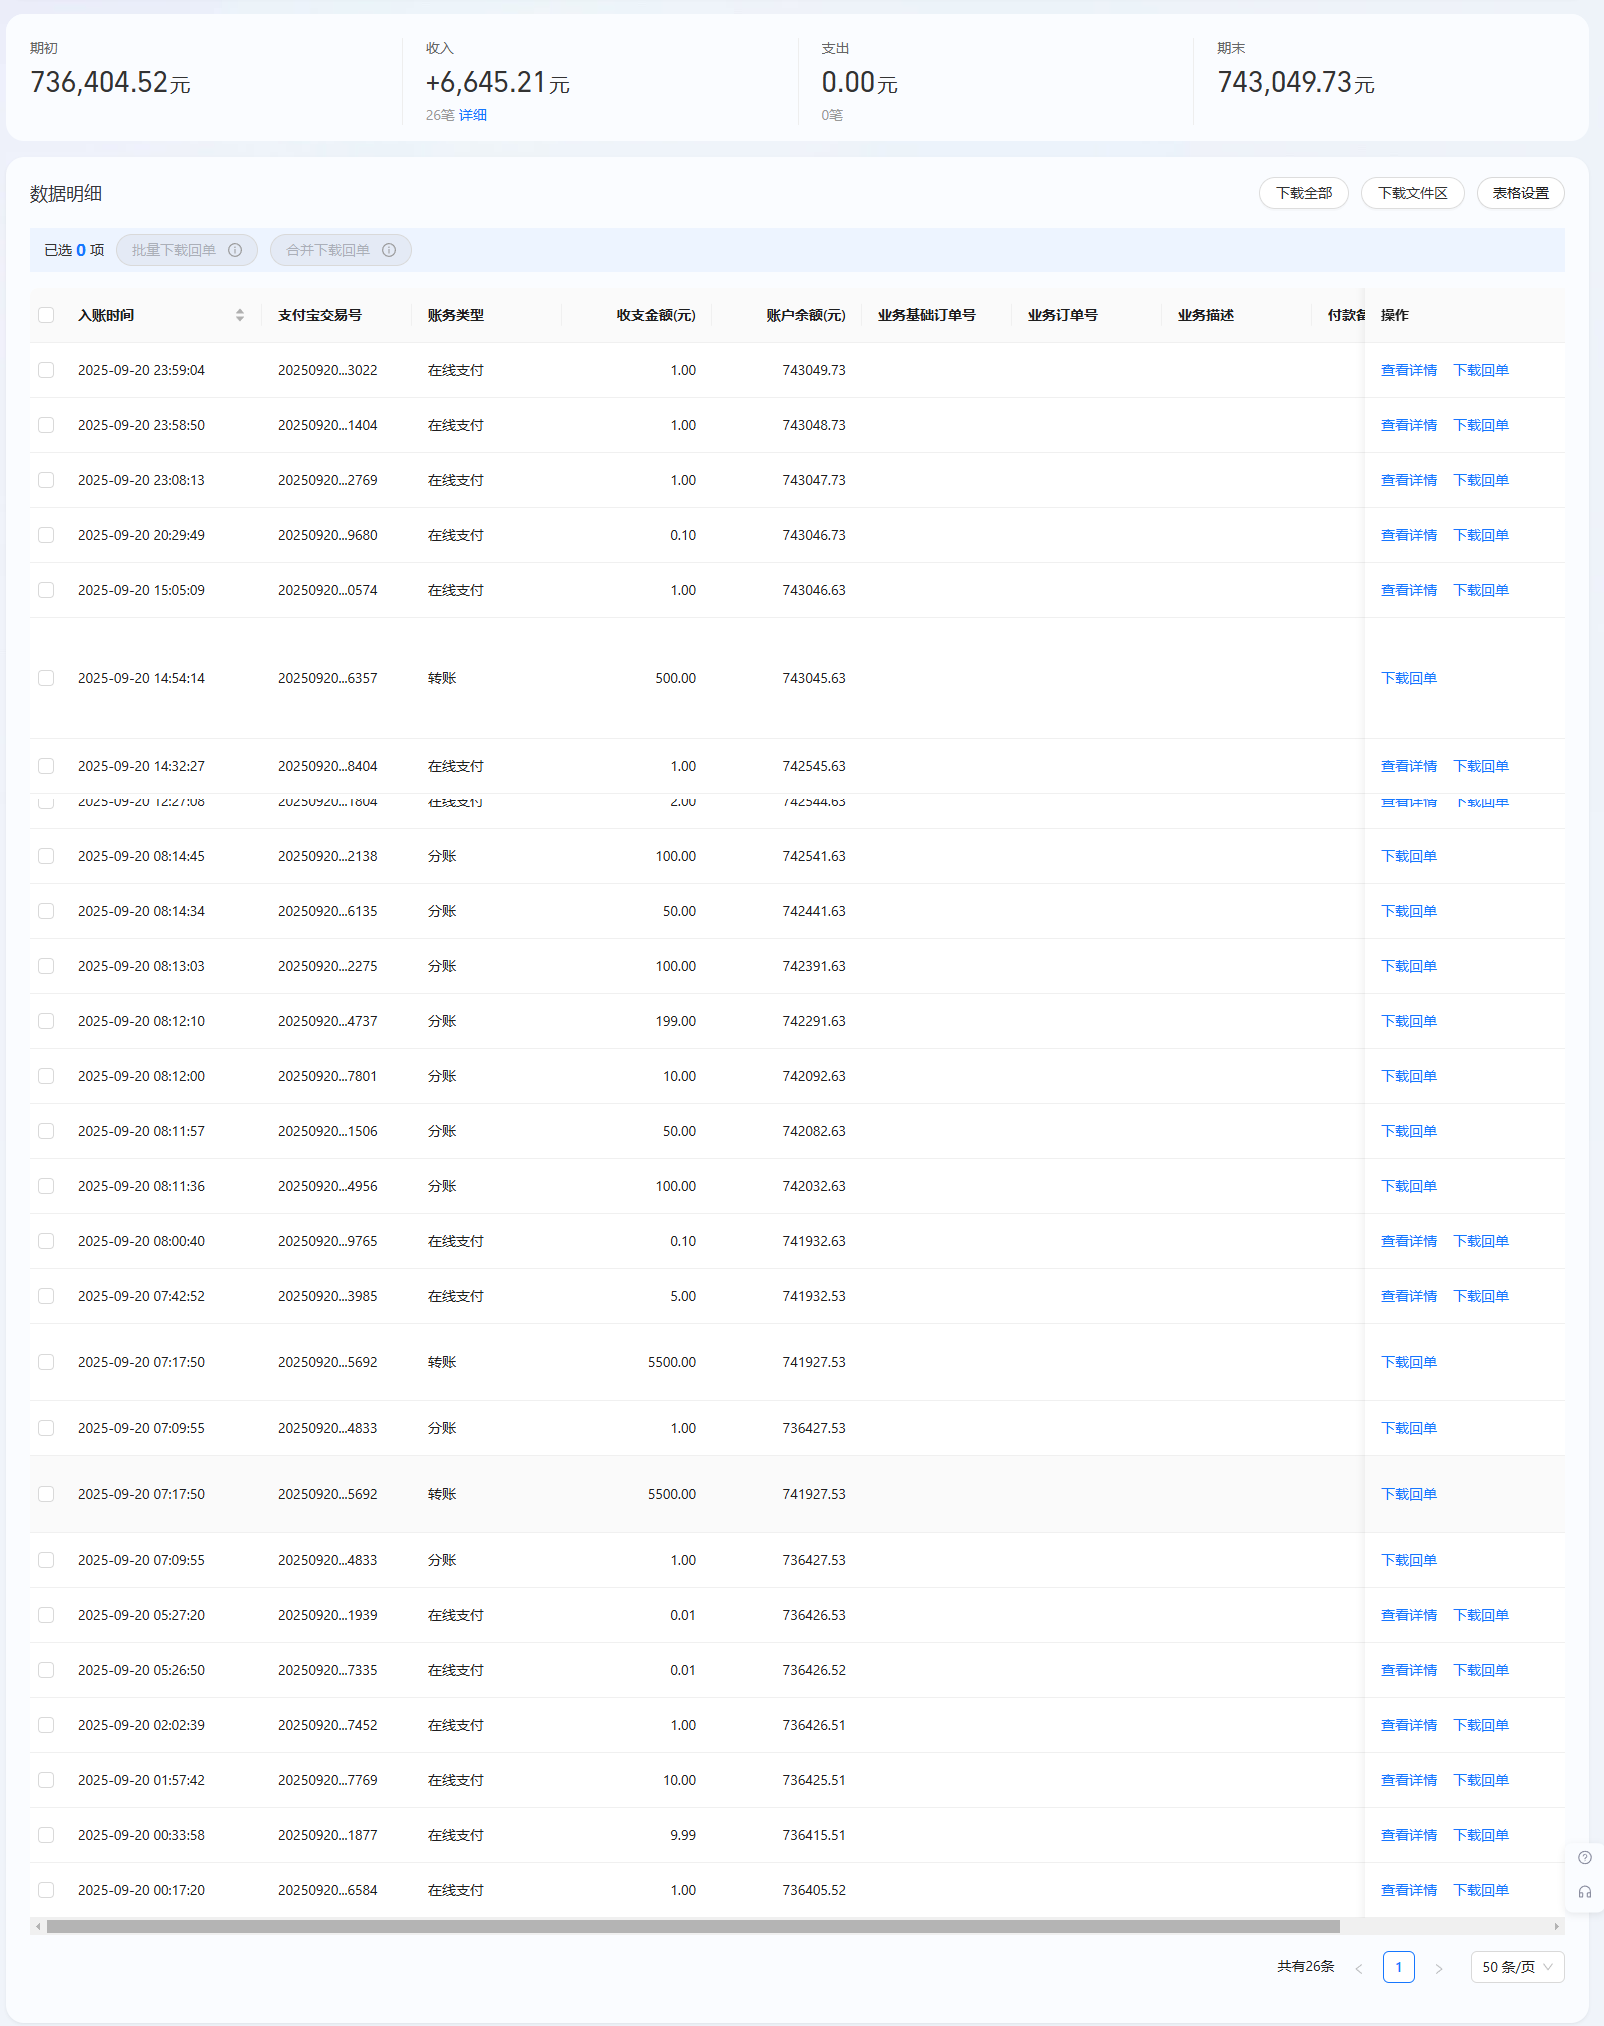Viewport: 1604px width, 2026px height.
Task: Open 表格设置 table settings
Action: 1520,193
